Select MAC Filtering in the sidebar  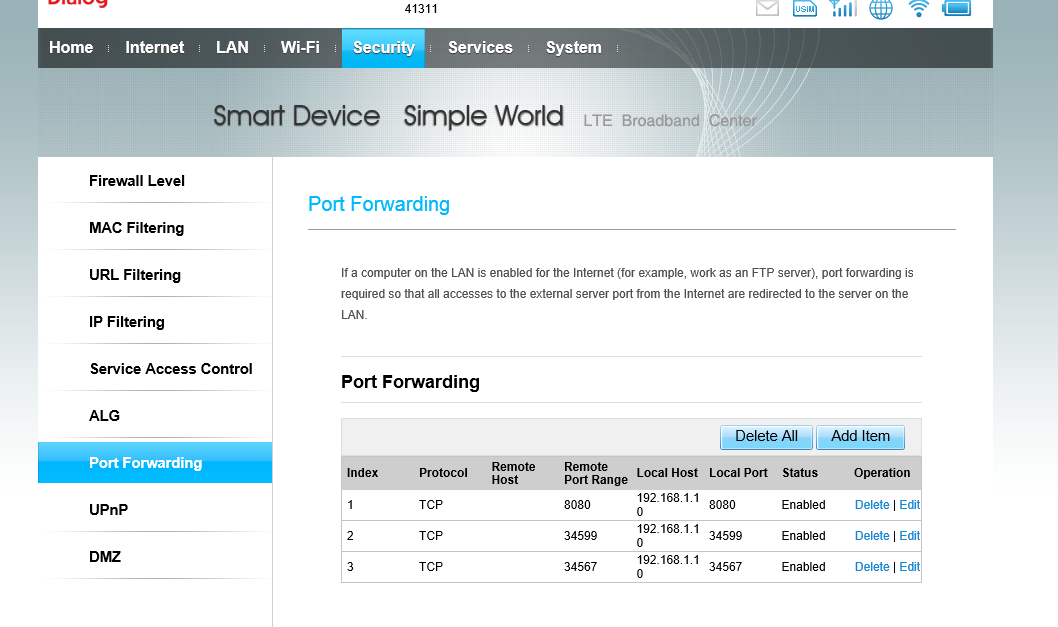pos(137,227)
